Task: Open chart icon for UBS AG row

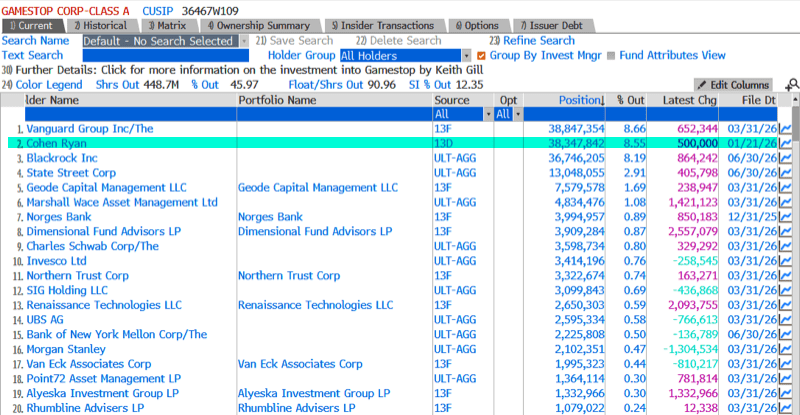Action: tap(786, 320)
